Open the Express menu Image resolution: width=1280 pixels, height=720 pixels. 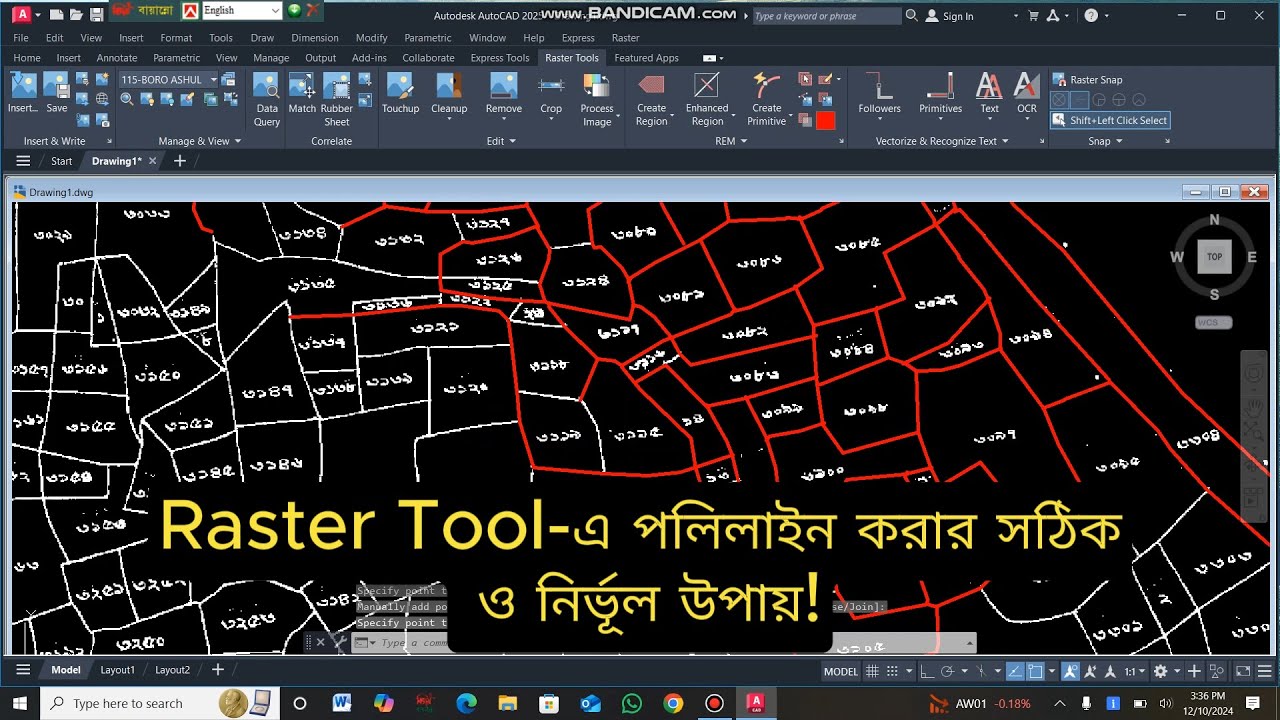(x=578, y=38)
